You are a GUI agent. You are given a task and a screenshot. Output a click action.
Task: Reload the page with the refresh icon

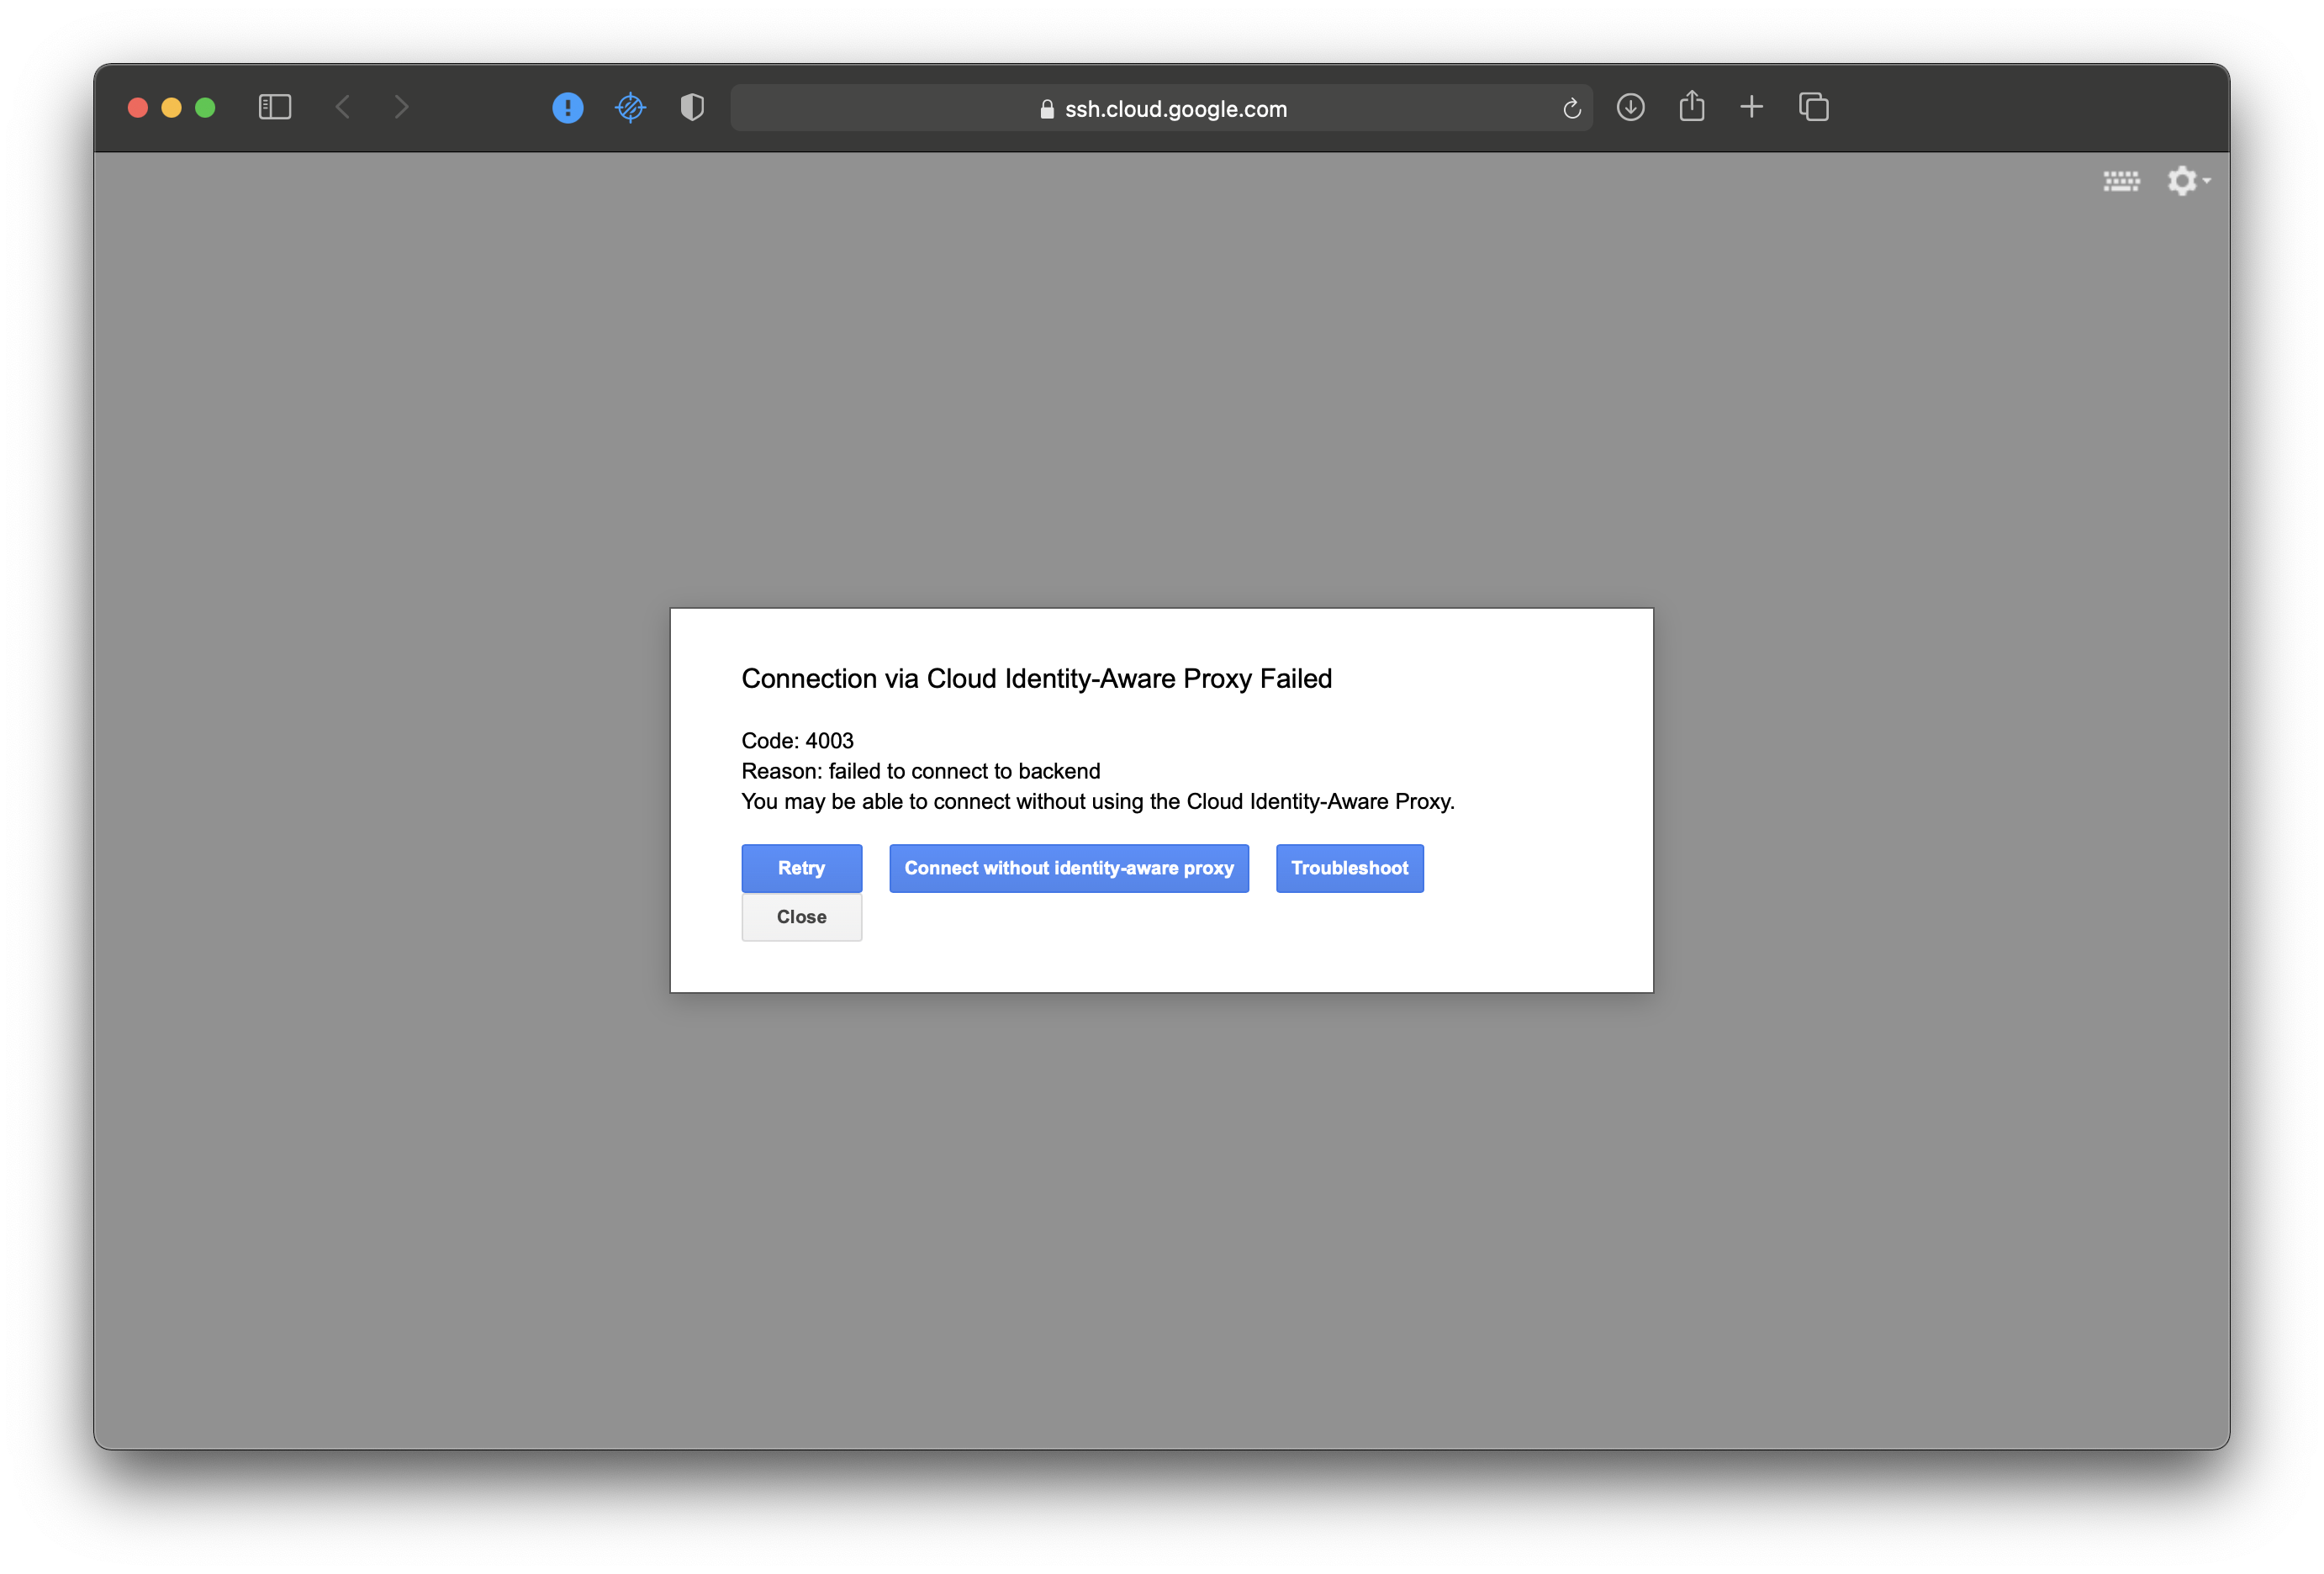(1571, 108)
